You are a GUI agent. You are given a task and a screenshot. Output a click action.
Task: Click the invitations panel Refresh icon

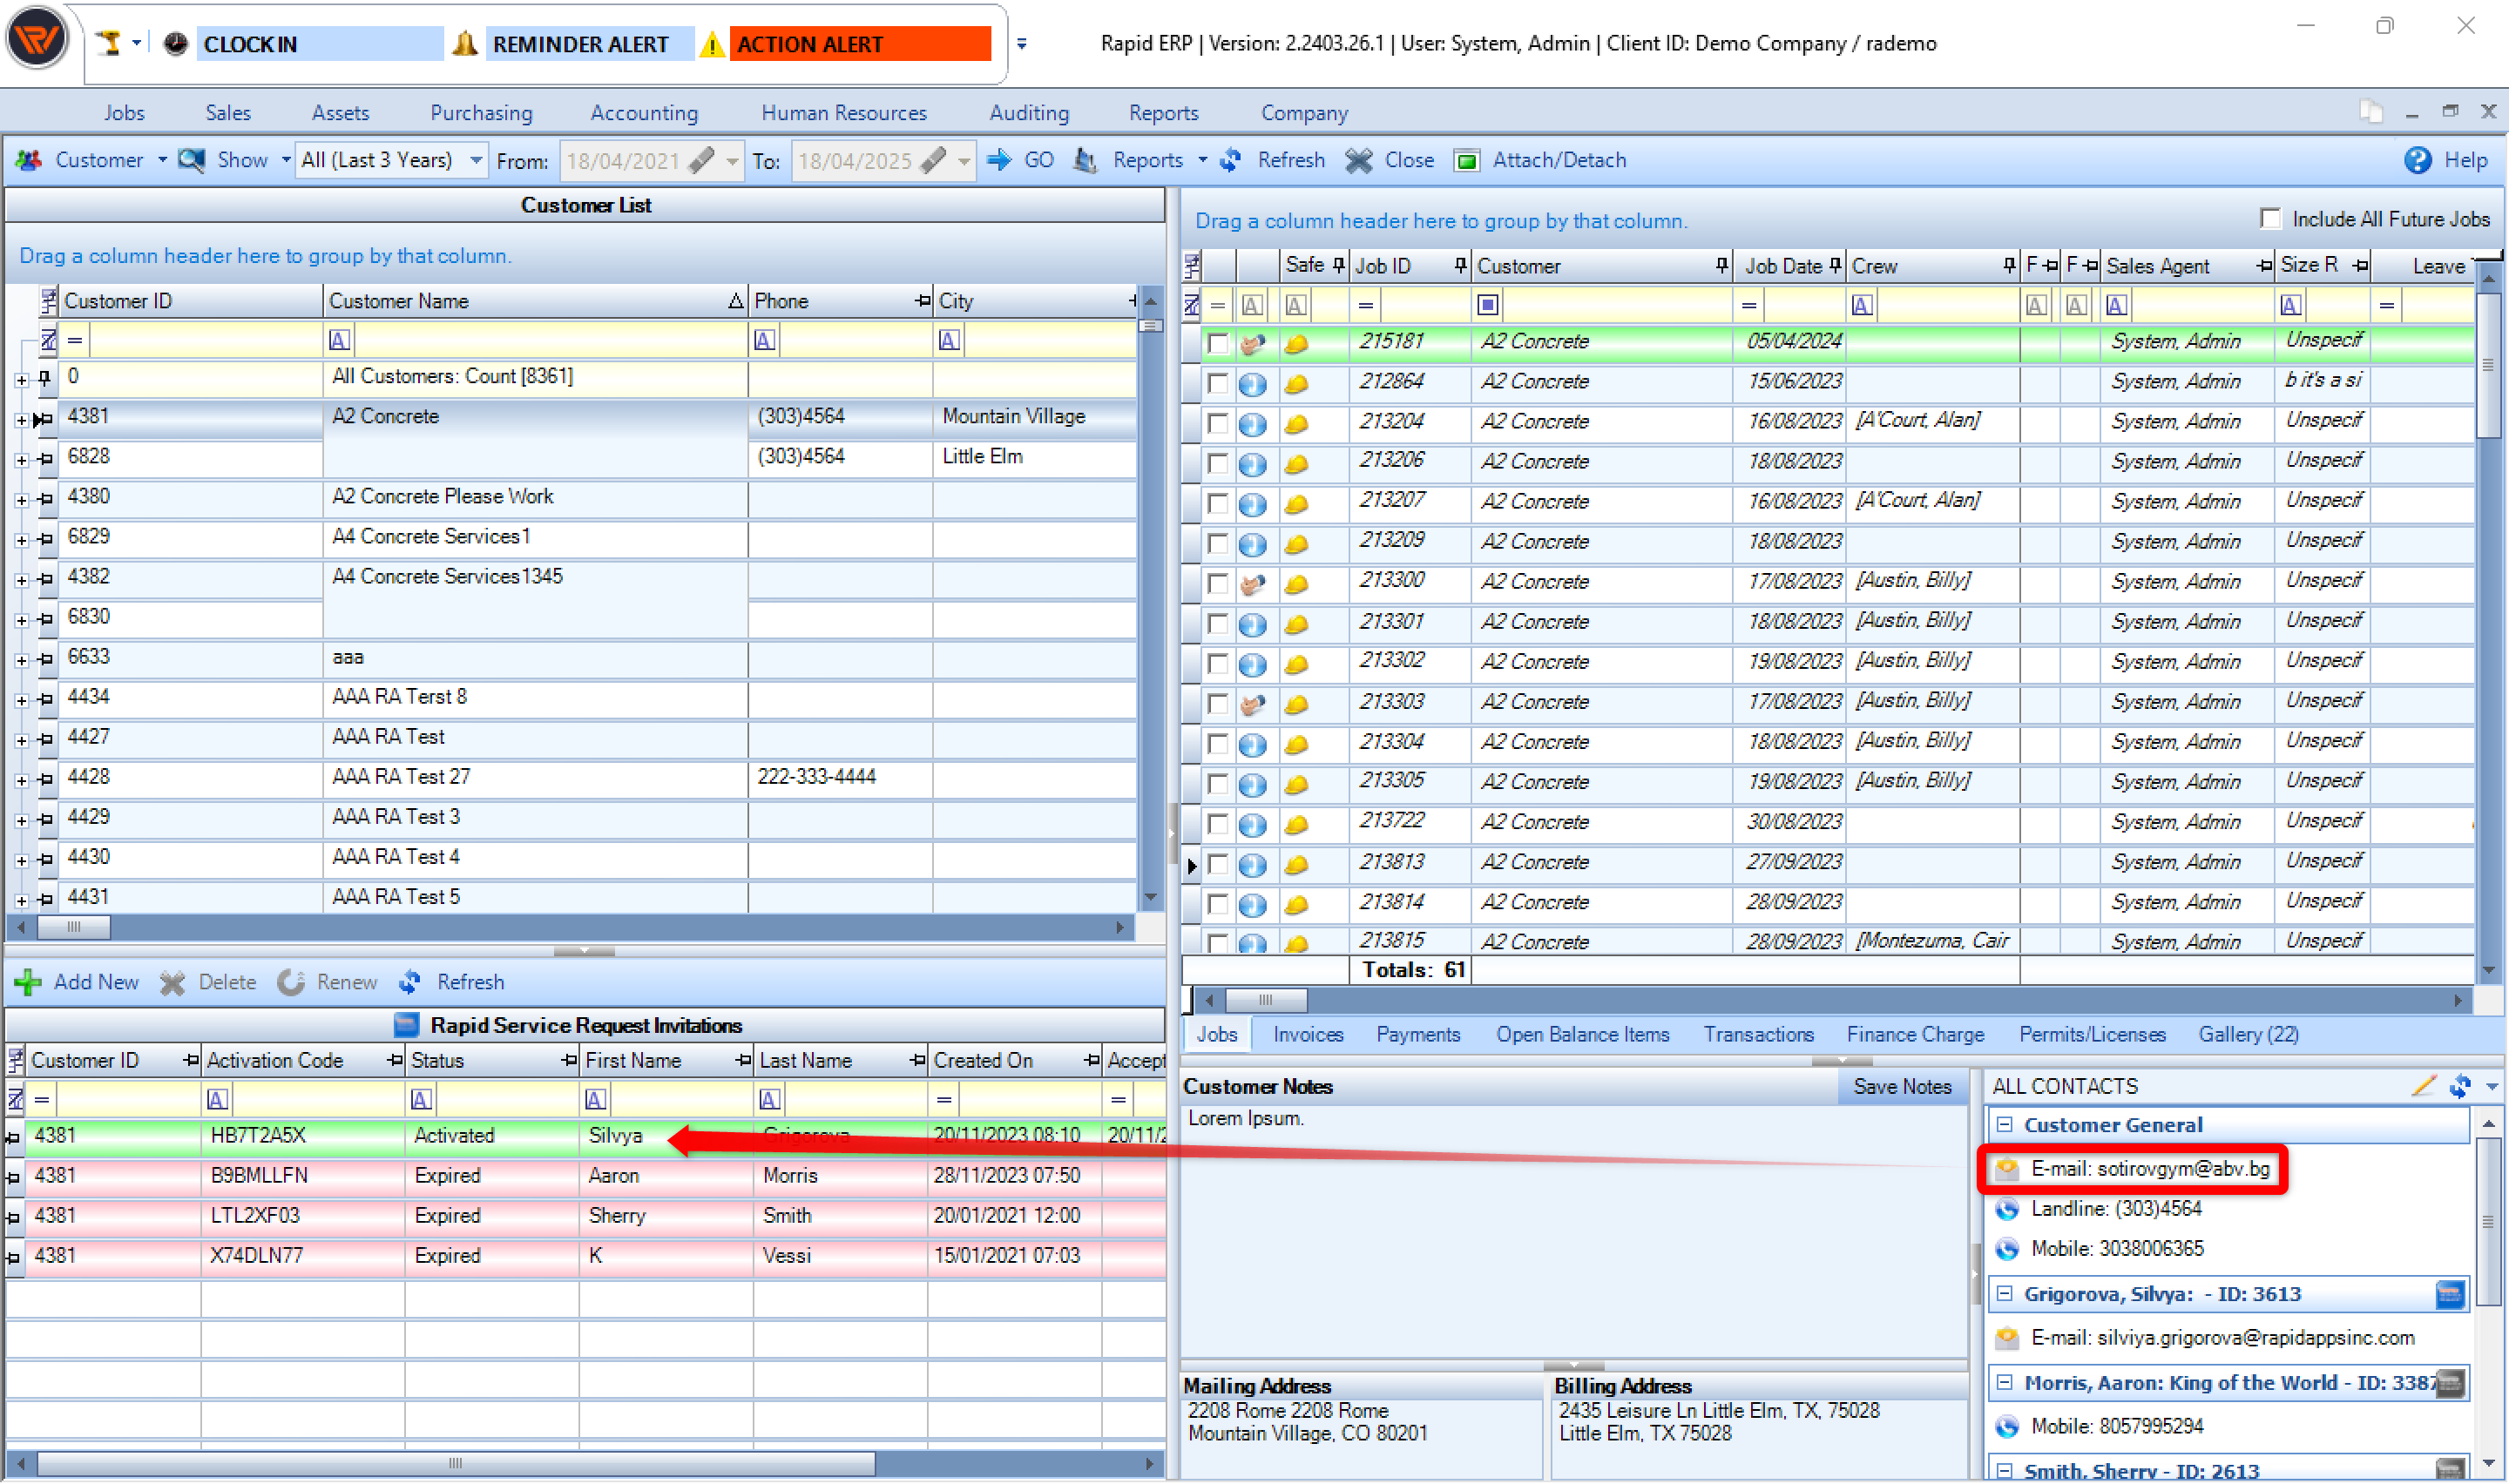coord(410,982)
